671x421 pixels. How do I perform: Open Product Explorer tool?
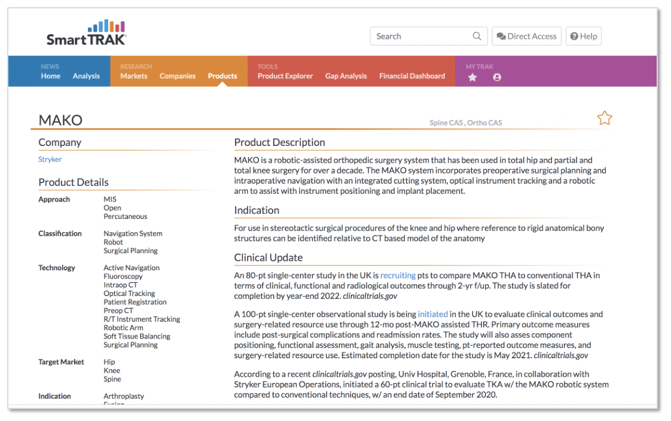coord(285,76)
